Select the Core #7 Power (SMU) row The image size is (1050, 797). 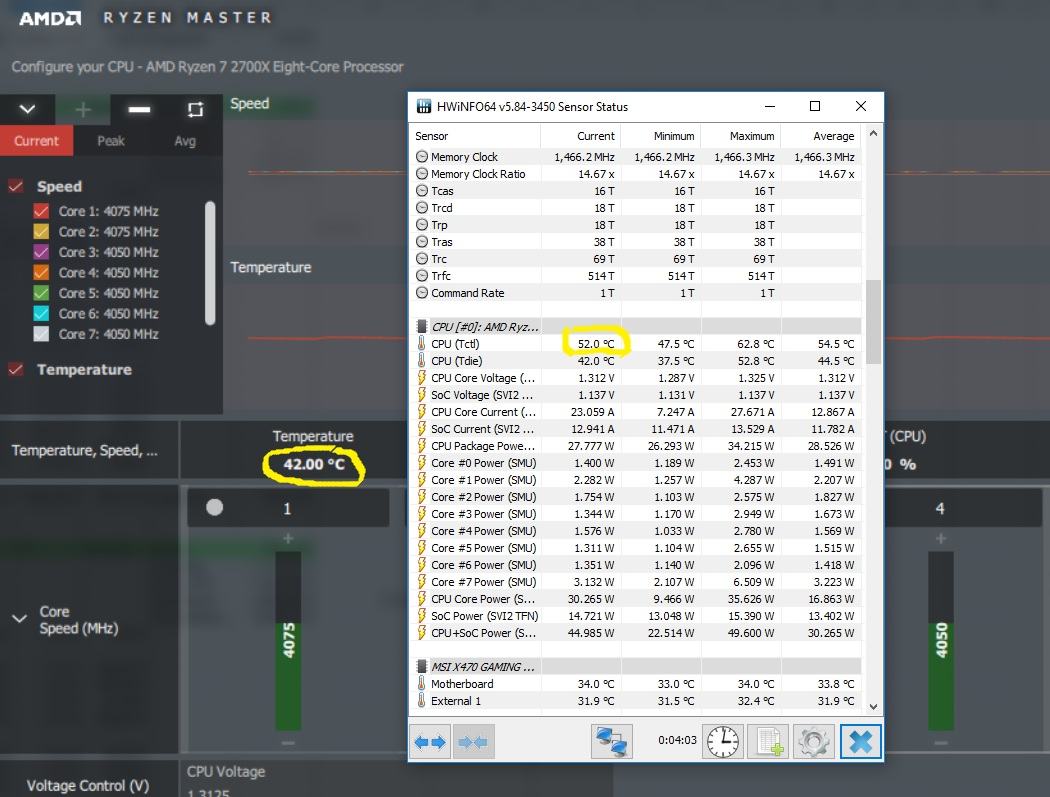point(635,581)
